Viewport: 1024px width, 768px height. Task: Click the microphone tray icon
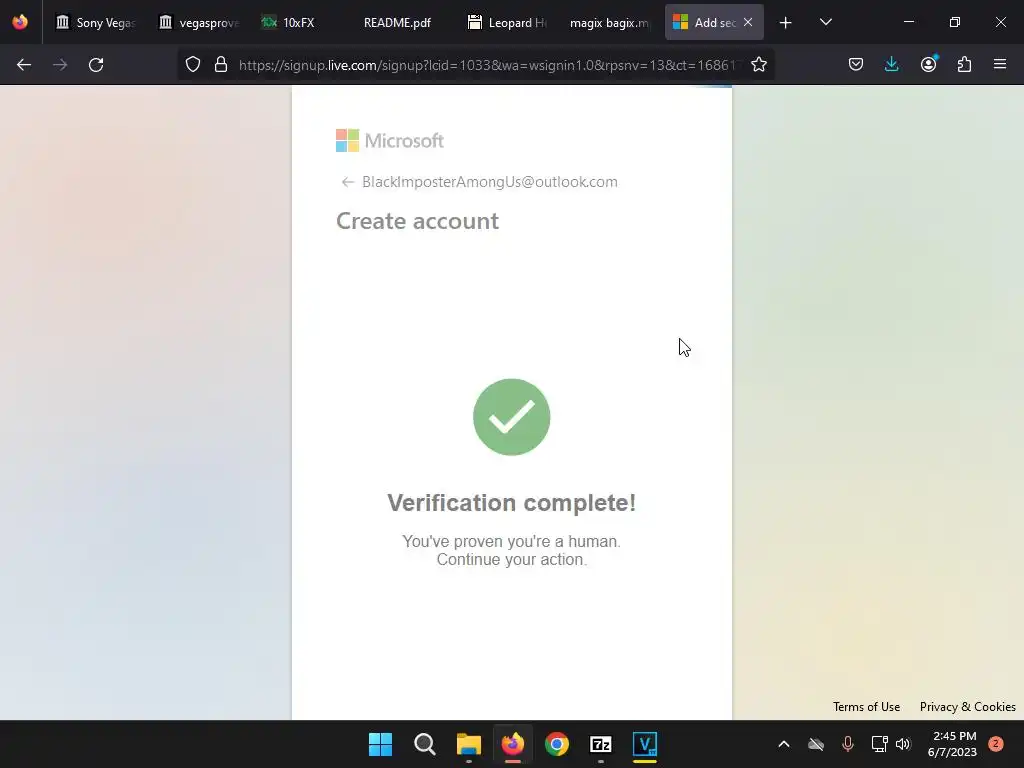848,744
